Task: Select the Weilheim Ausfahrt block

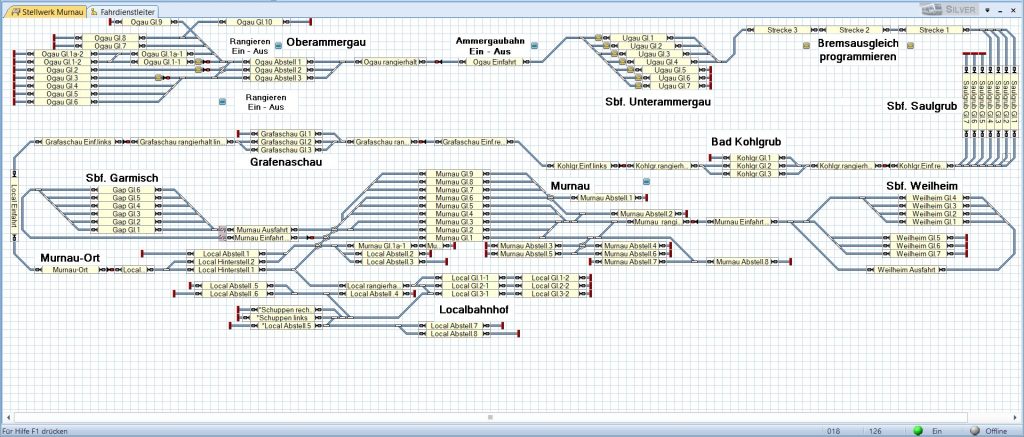Action: 906,270
